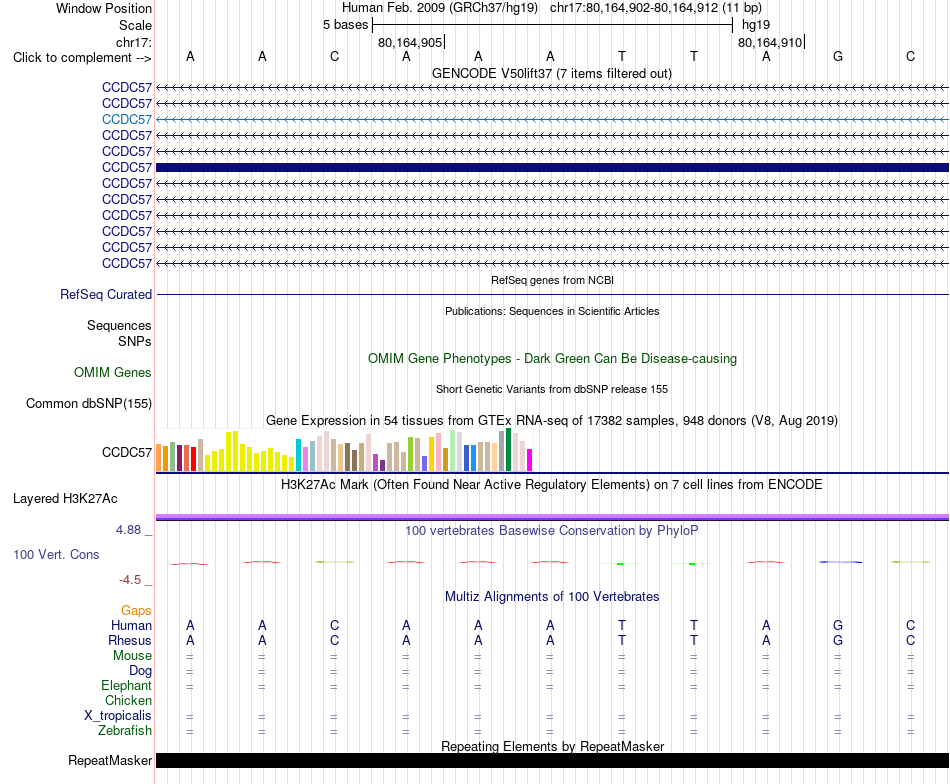Open 'Multiz Alignments of 100 Vertebrates' title
950x784 pixels.
tap(552, 597)
